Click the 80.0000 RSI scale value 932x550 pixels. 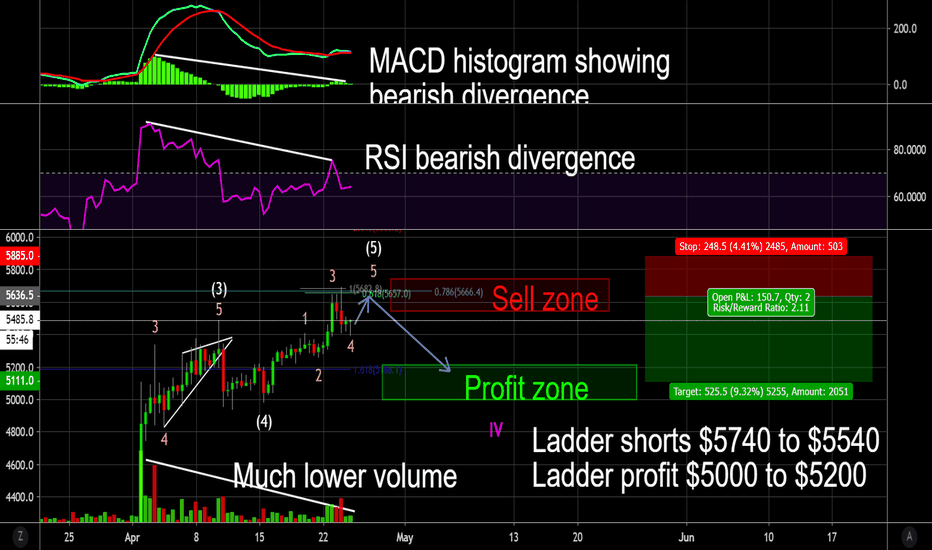[x=909, y=150]
